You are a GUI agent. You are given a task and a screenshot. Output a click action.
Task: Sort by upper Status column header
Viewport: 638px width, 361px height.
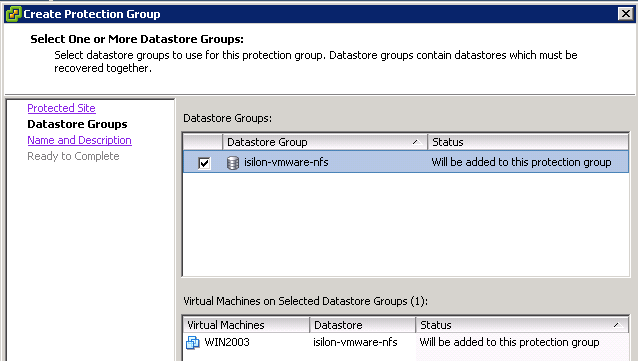coord(528,142)
